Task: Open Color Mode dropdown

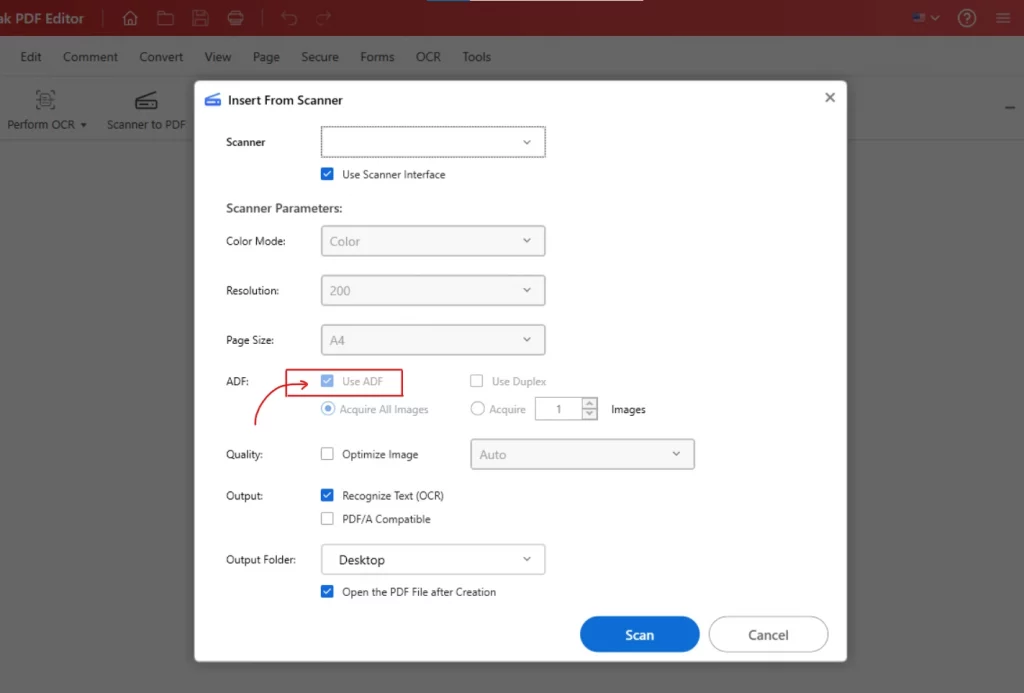Action: click(433, 241)
